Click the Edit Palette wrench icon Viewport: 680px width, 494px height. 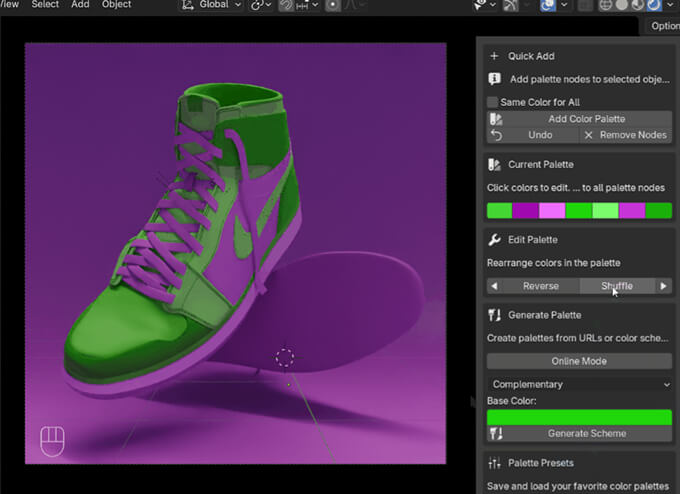(x=494, y=240)
